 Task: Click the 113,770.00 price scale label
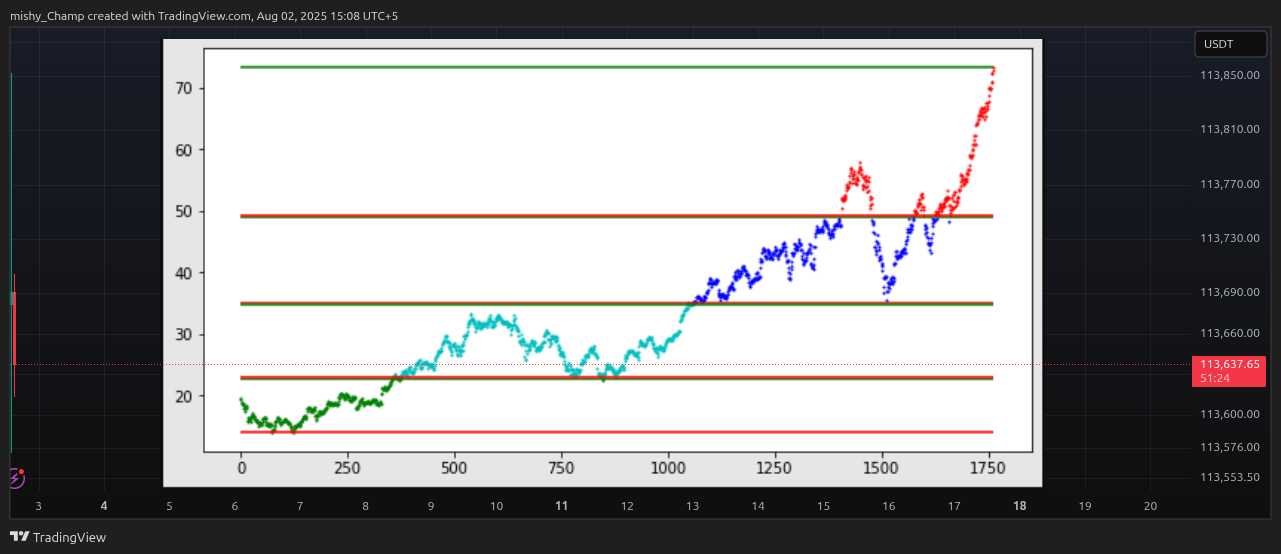pos(1229,184)
